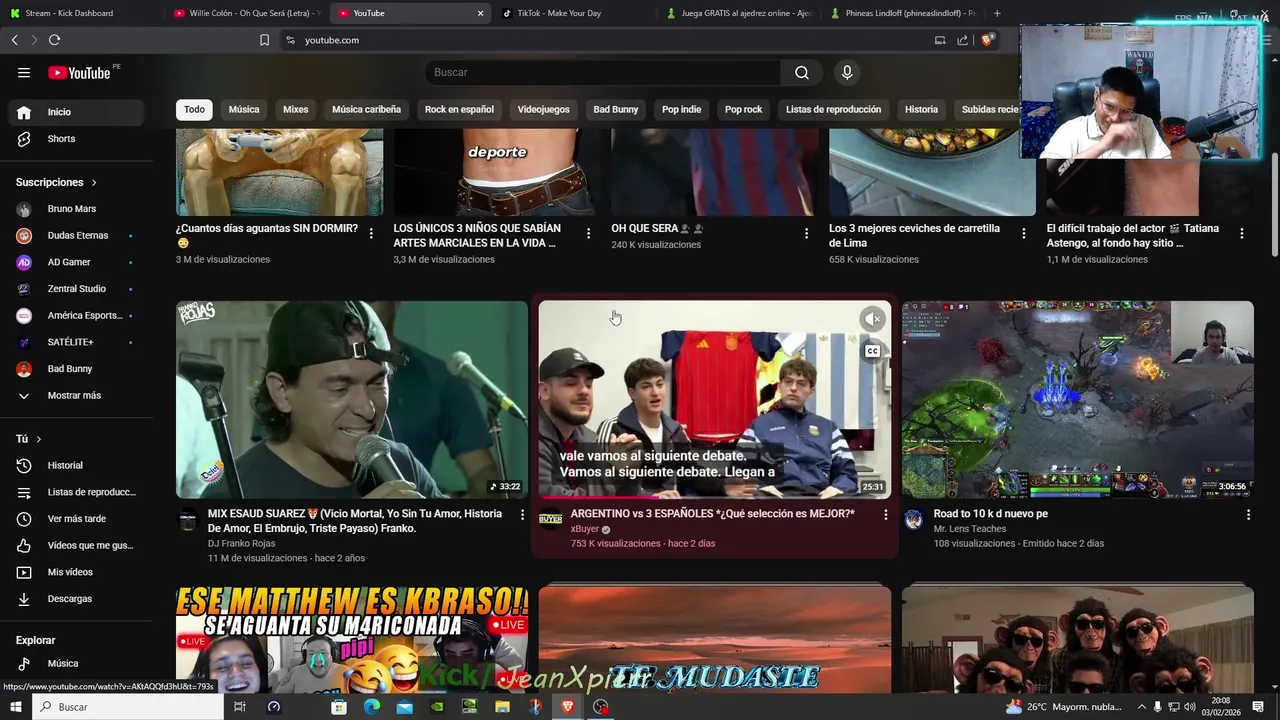
Task: Select the Todo filter chip
Action: 194,109
